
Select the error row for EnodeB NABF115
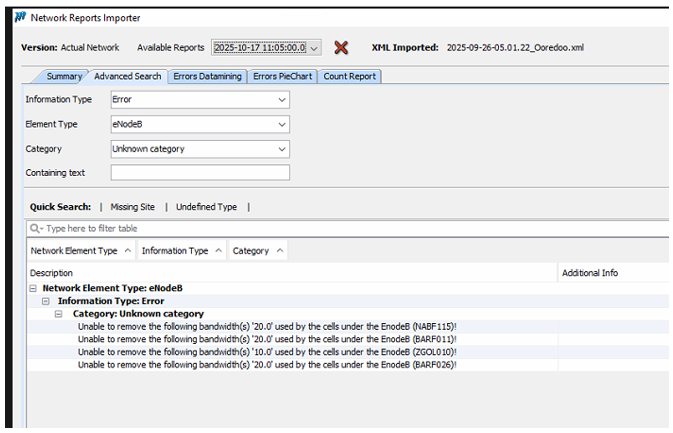267,327
